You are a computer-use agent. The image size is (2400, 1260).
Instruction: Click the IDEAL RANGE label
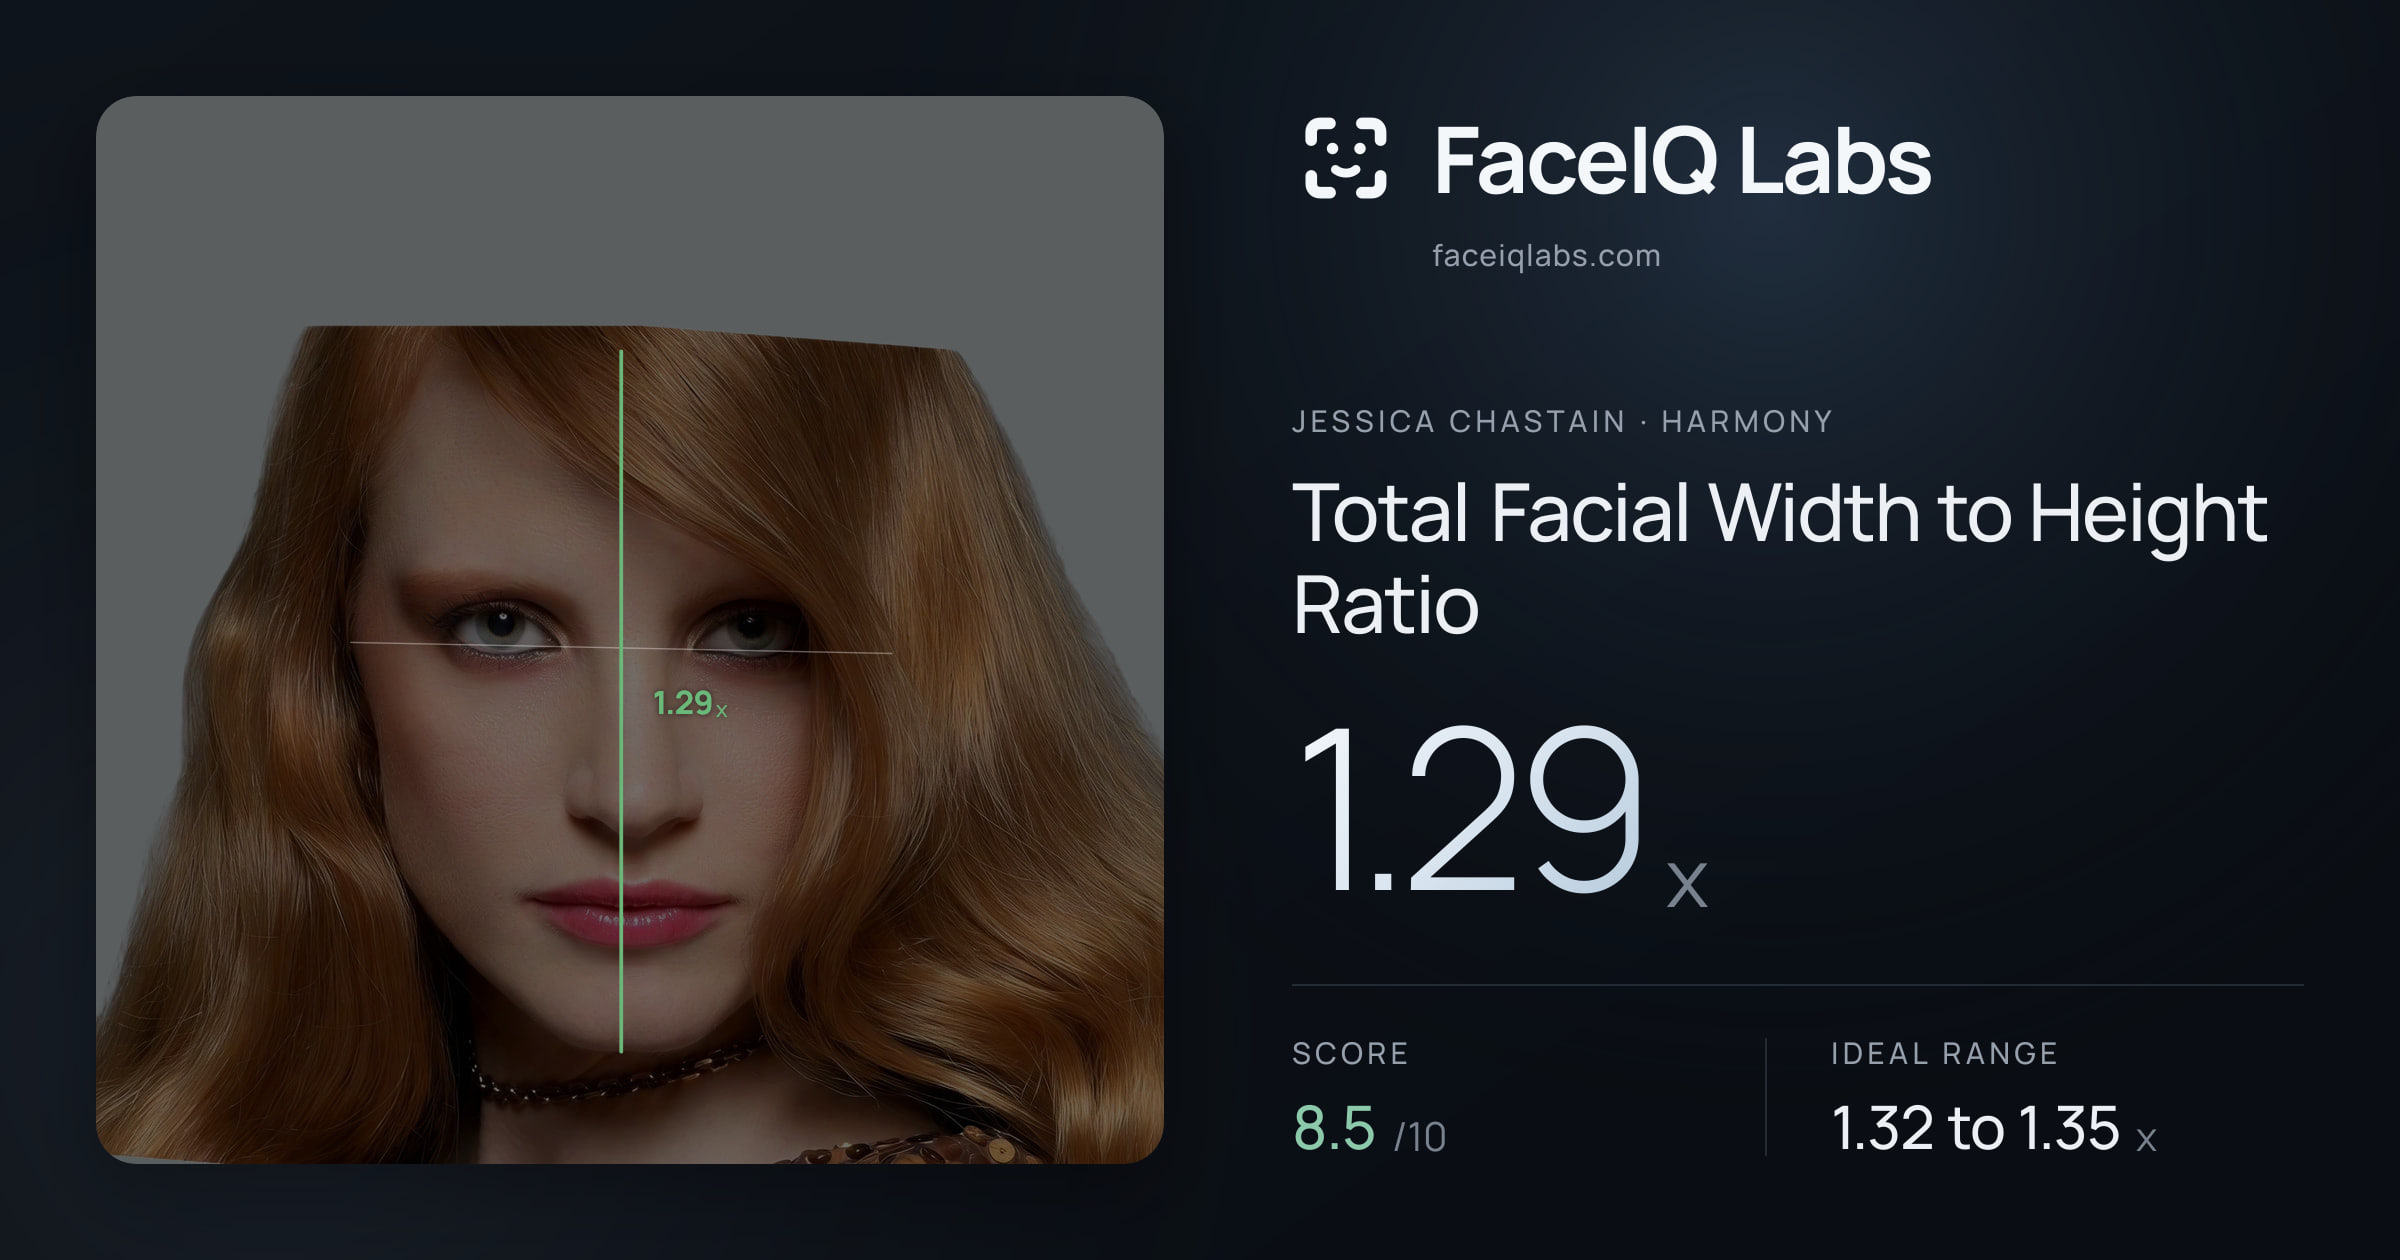point(1944,1053)
